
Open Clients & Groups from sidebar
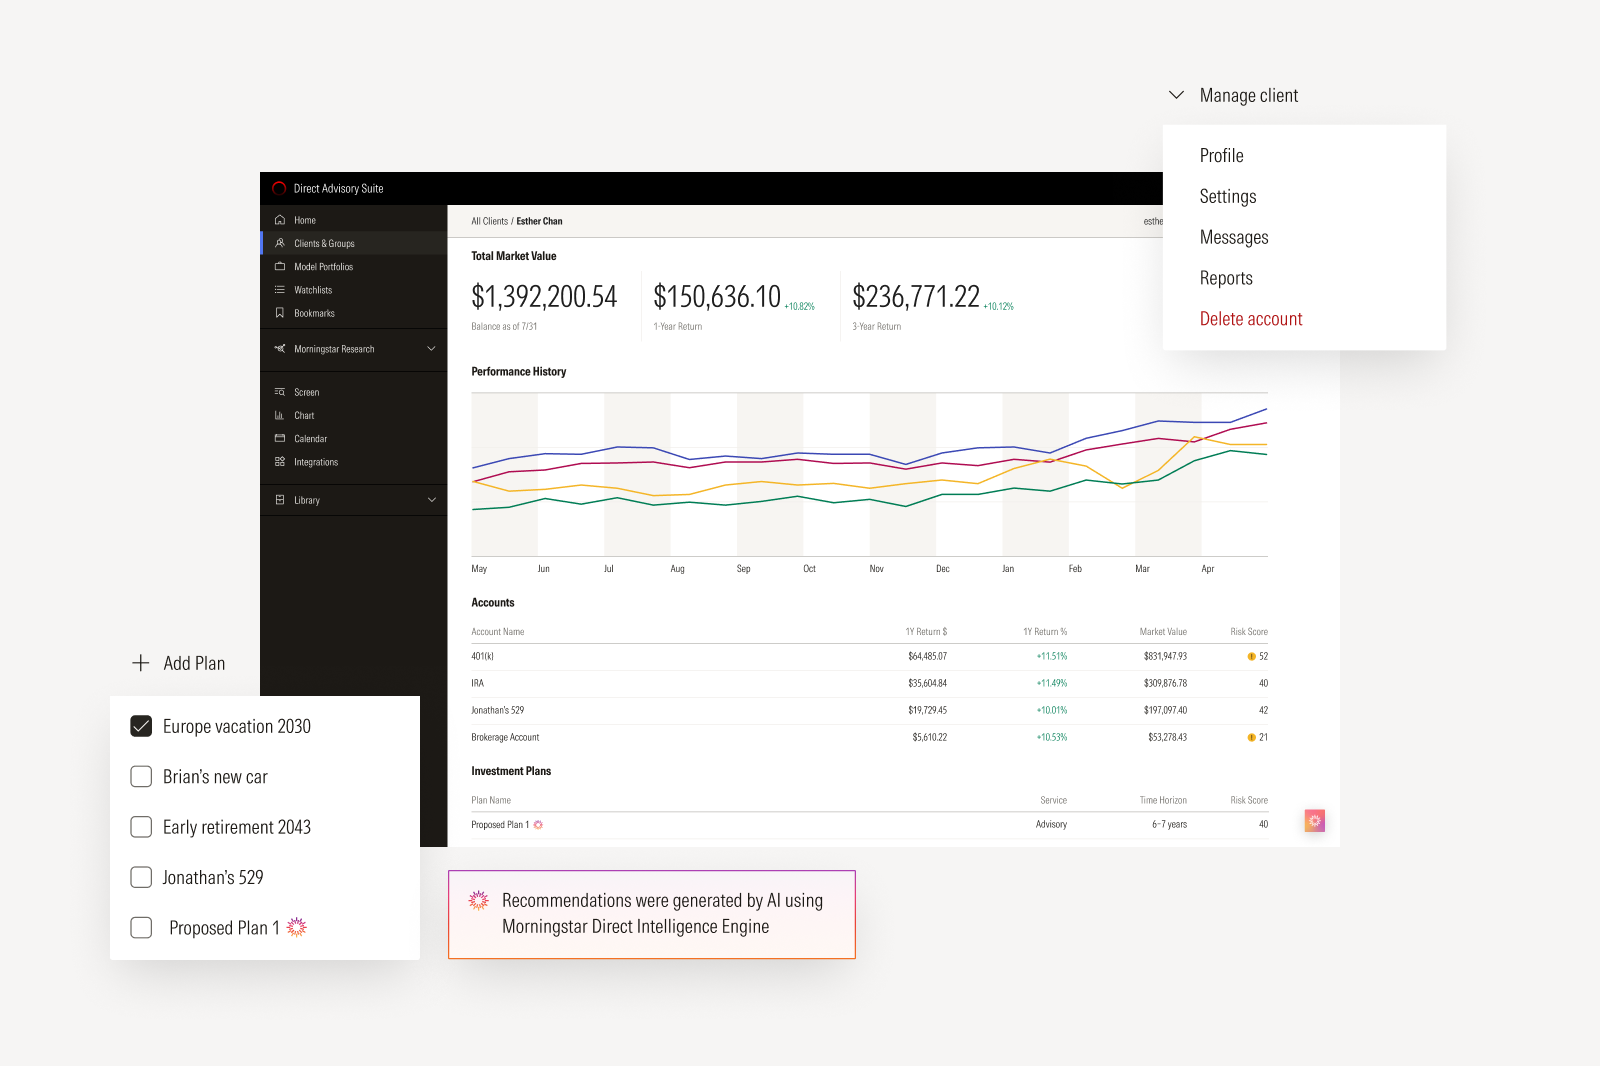tap(281, 243)
